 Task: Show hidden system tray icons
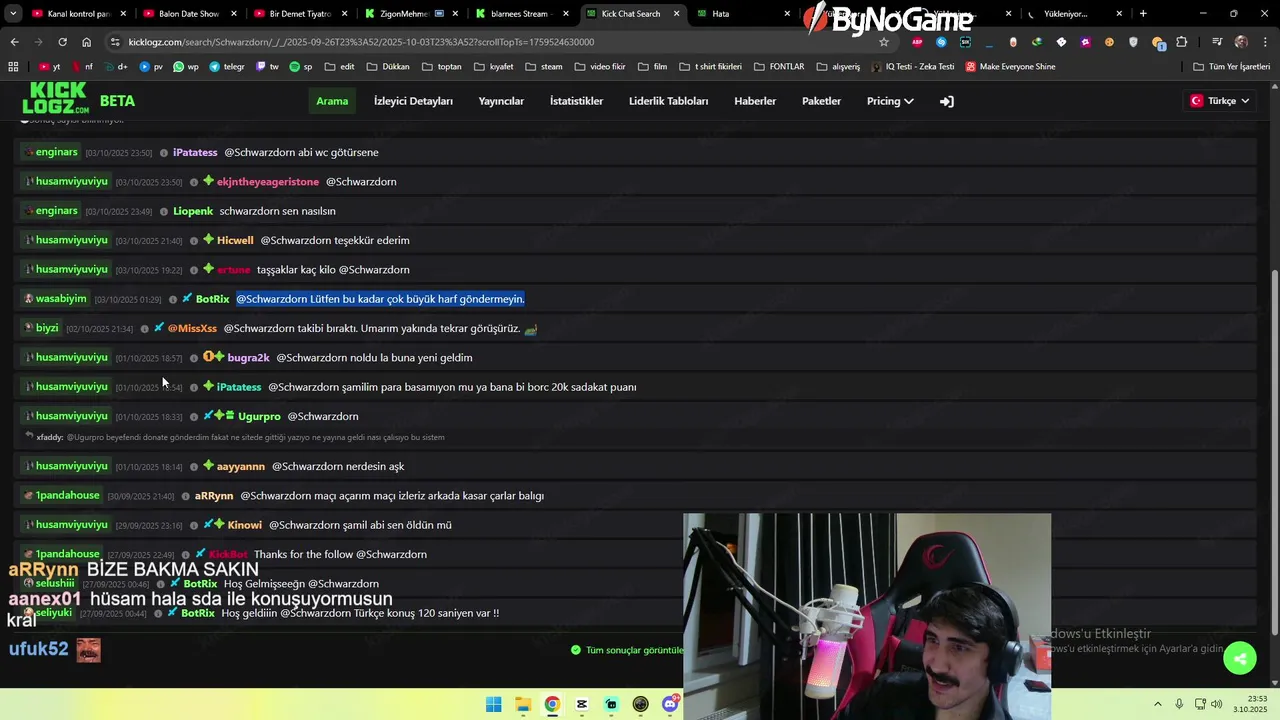(x=1158, y=704)
